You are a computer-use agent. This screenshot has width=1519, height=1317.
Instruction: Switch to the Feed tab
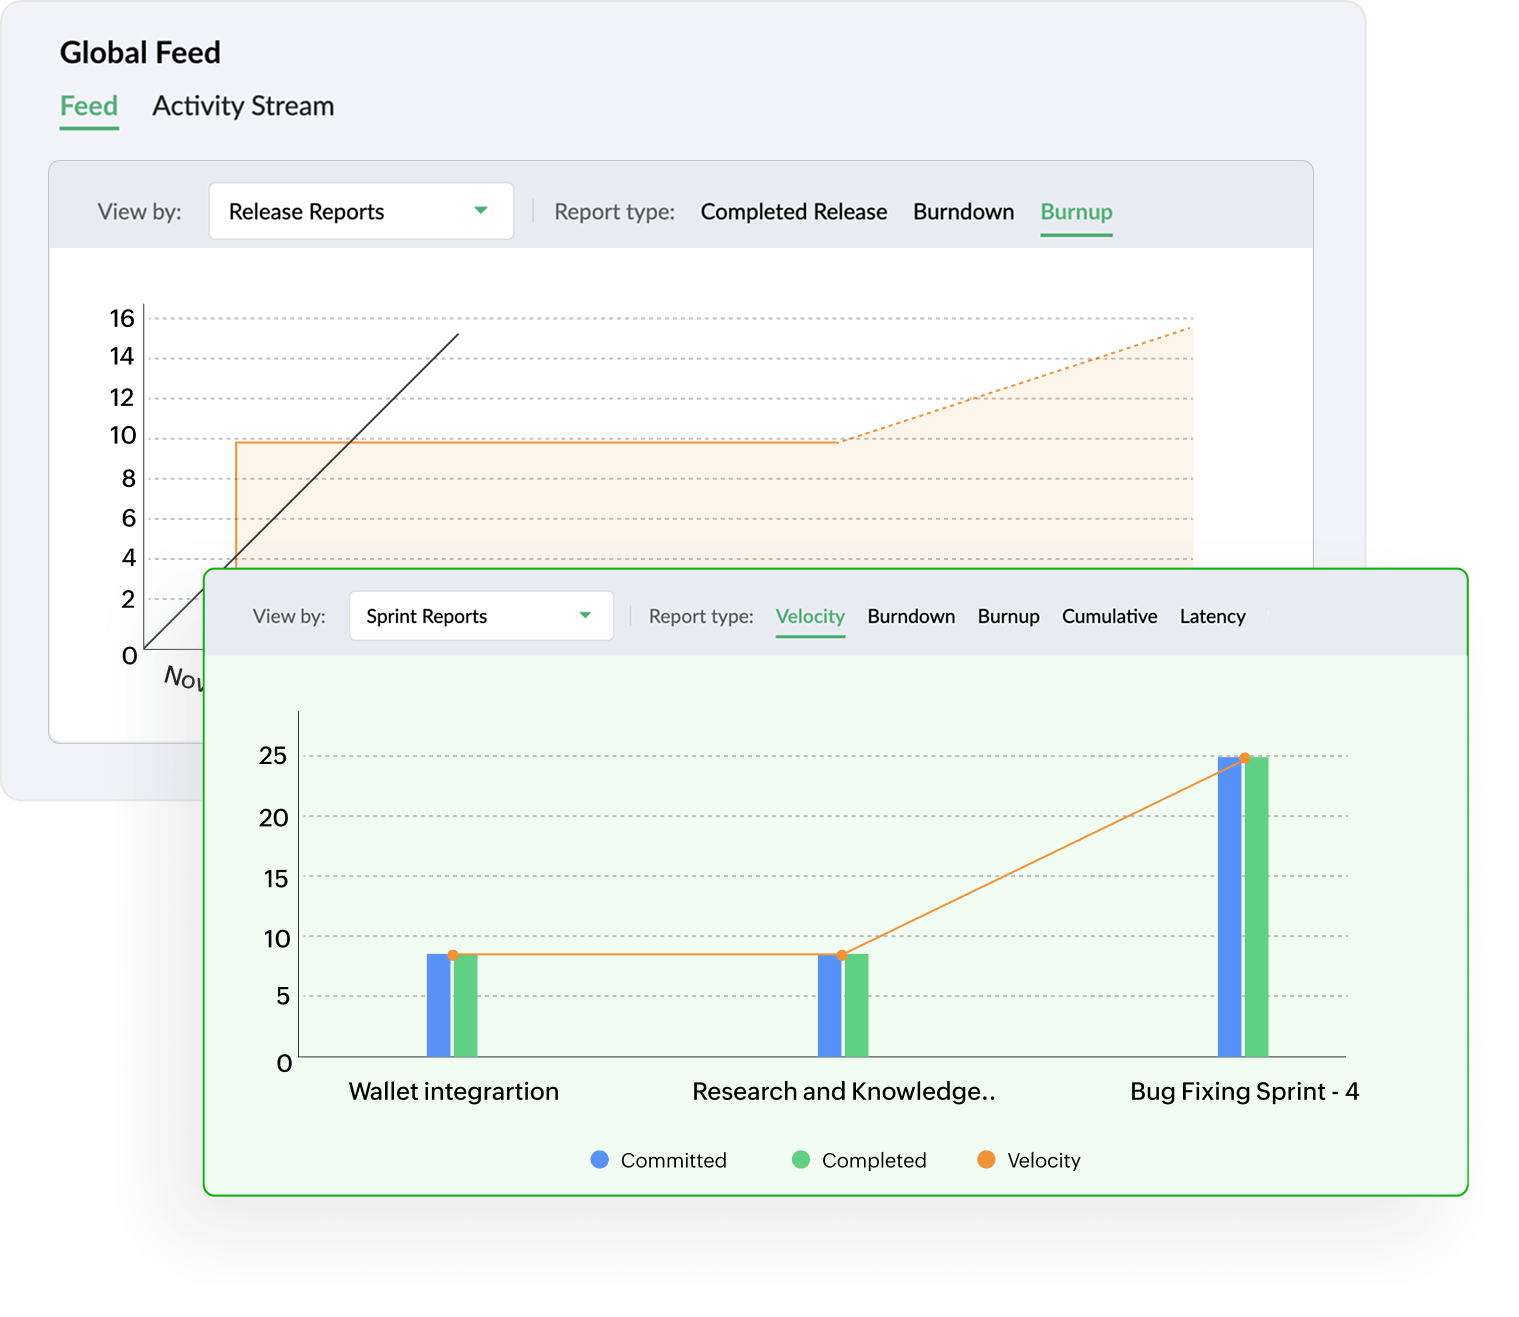click(88, 106)
